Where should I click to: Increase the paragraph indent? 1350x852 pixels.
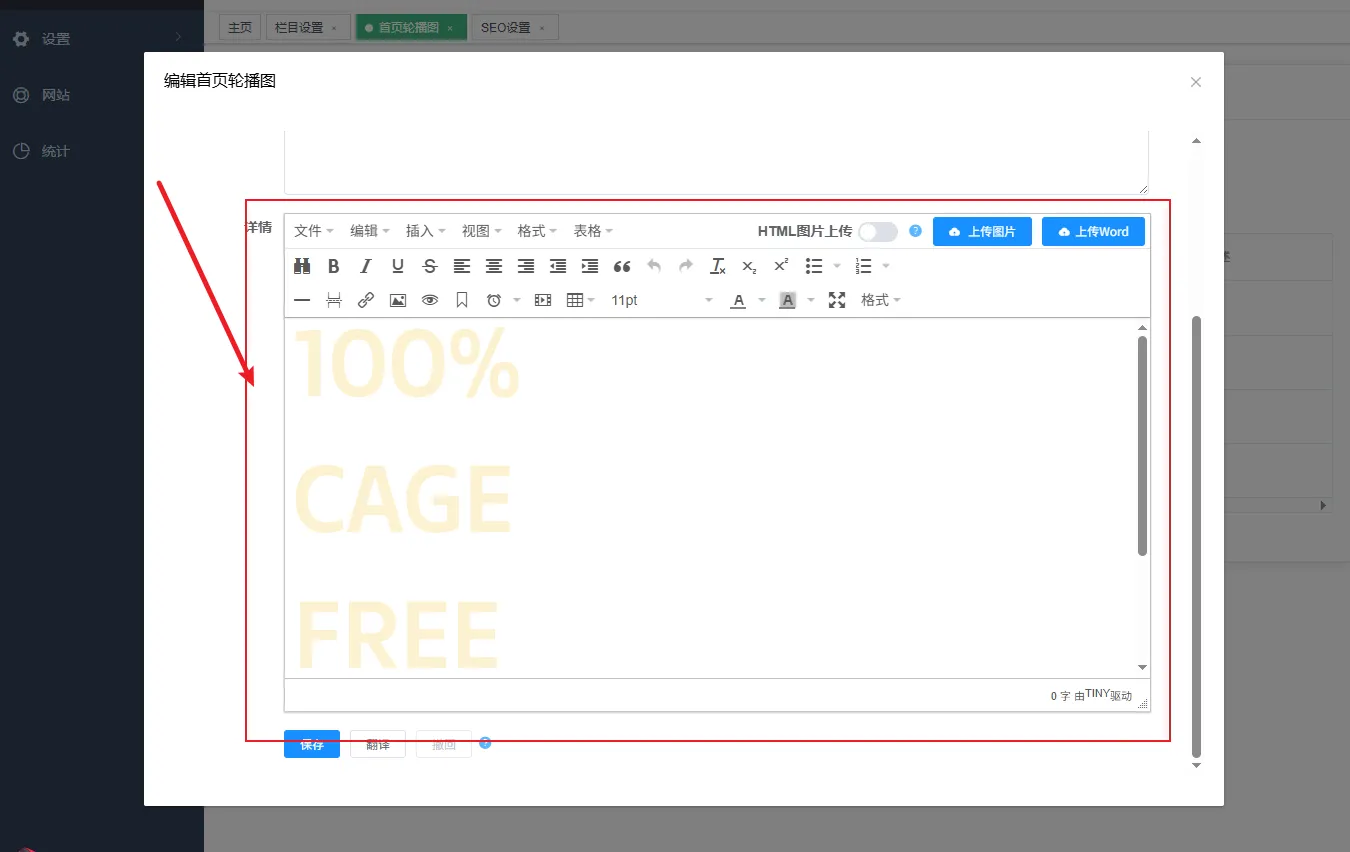[590, 266]
